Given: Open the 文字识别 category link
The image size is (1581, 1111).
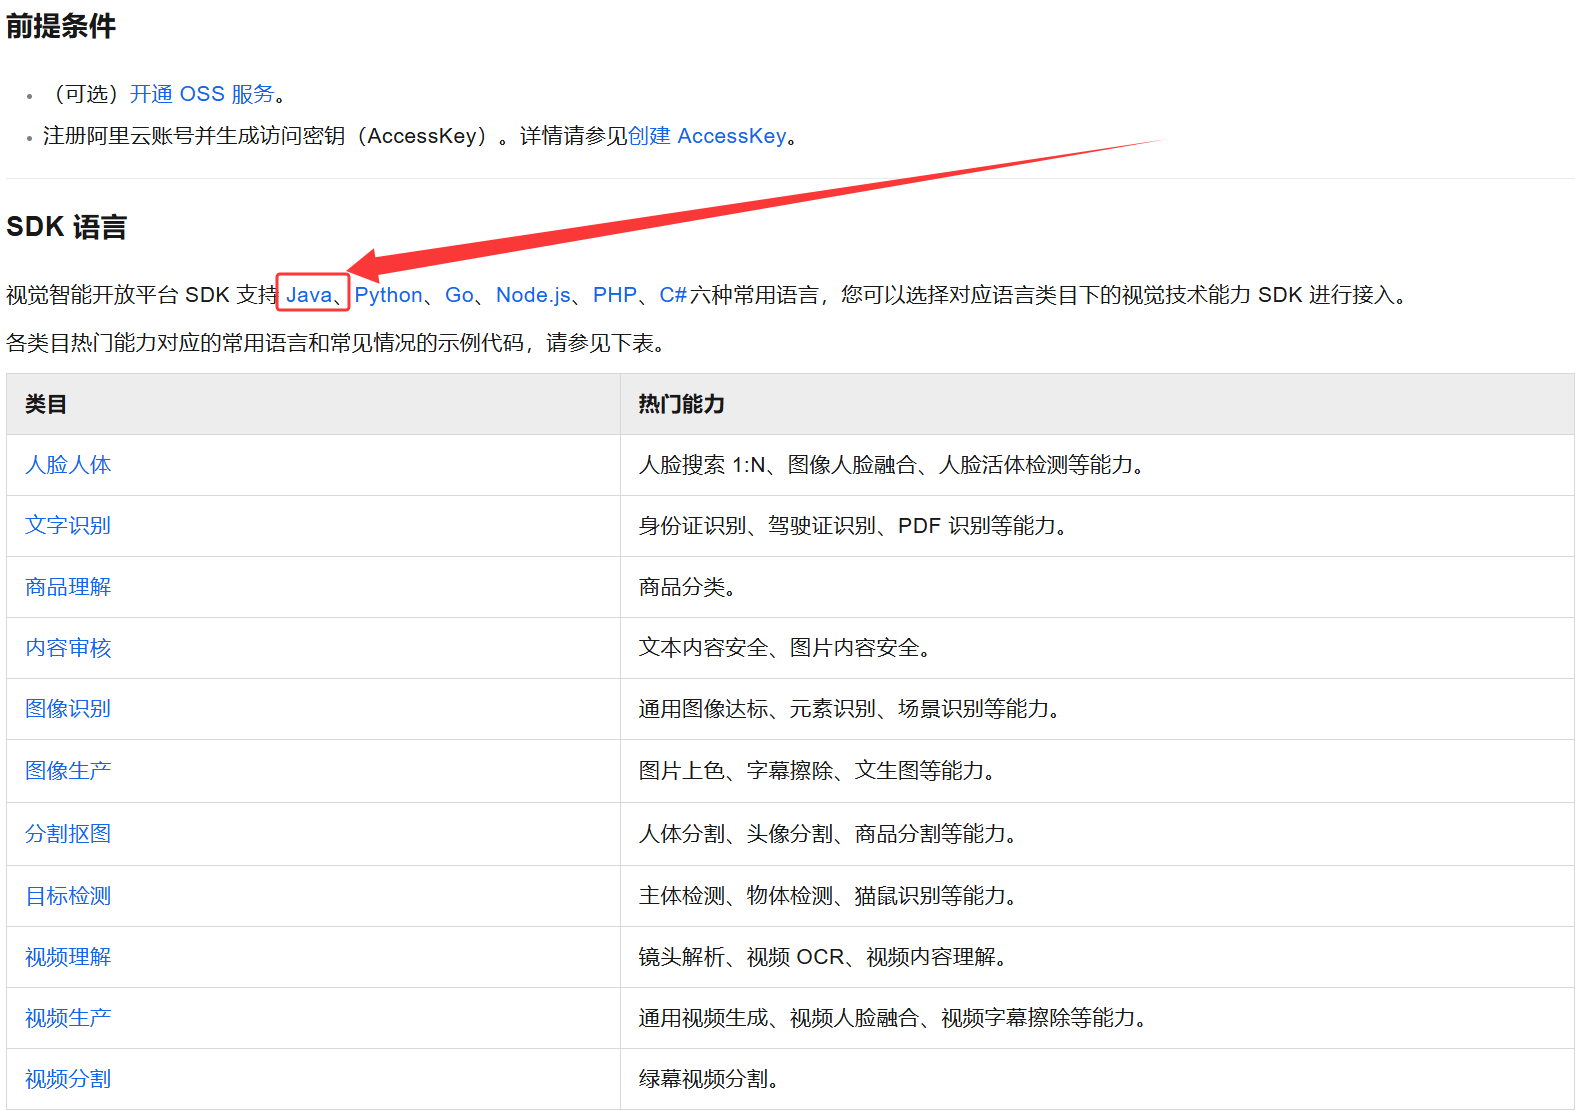Looking at the screenshot, I should click(68, 525).
